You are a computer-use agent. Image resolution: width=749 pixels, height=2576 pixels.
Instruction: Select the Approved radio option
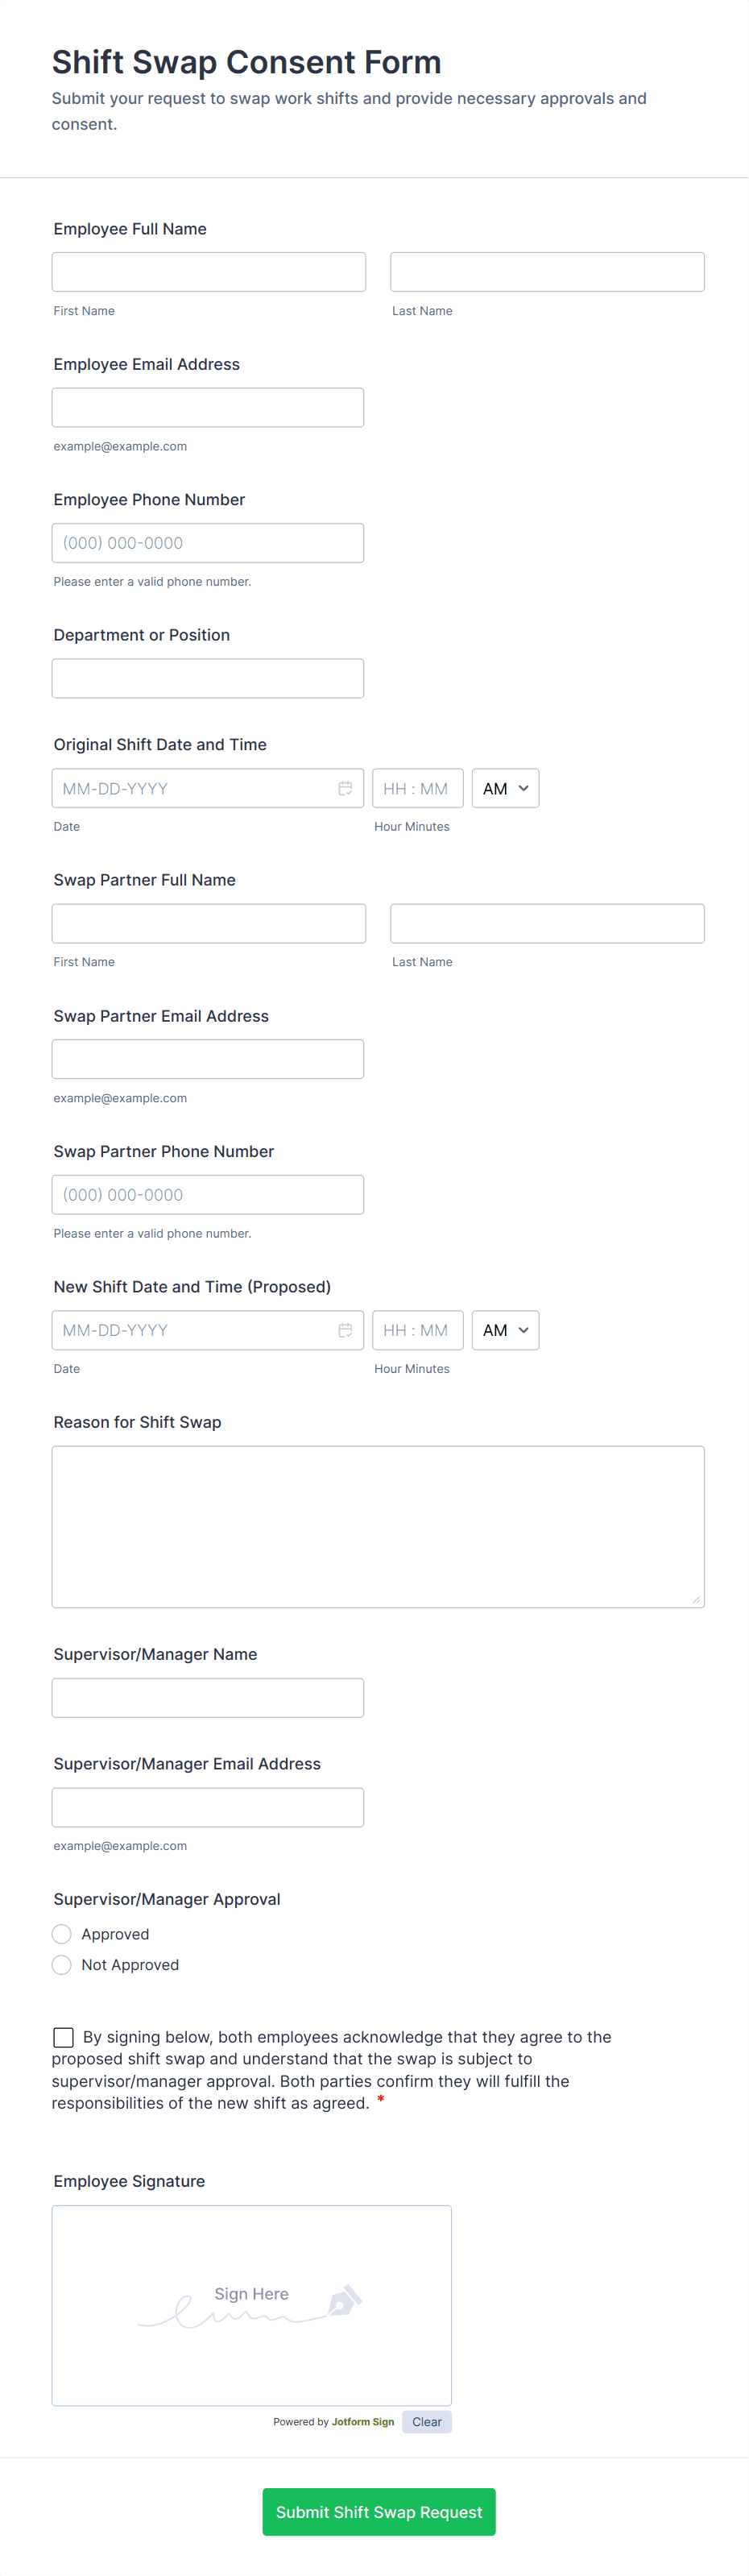tap(62, 1934)
